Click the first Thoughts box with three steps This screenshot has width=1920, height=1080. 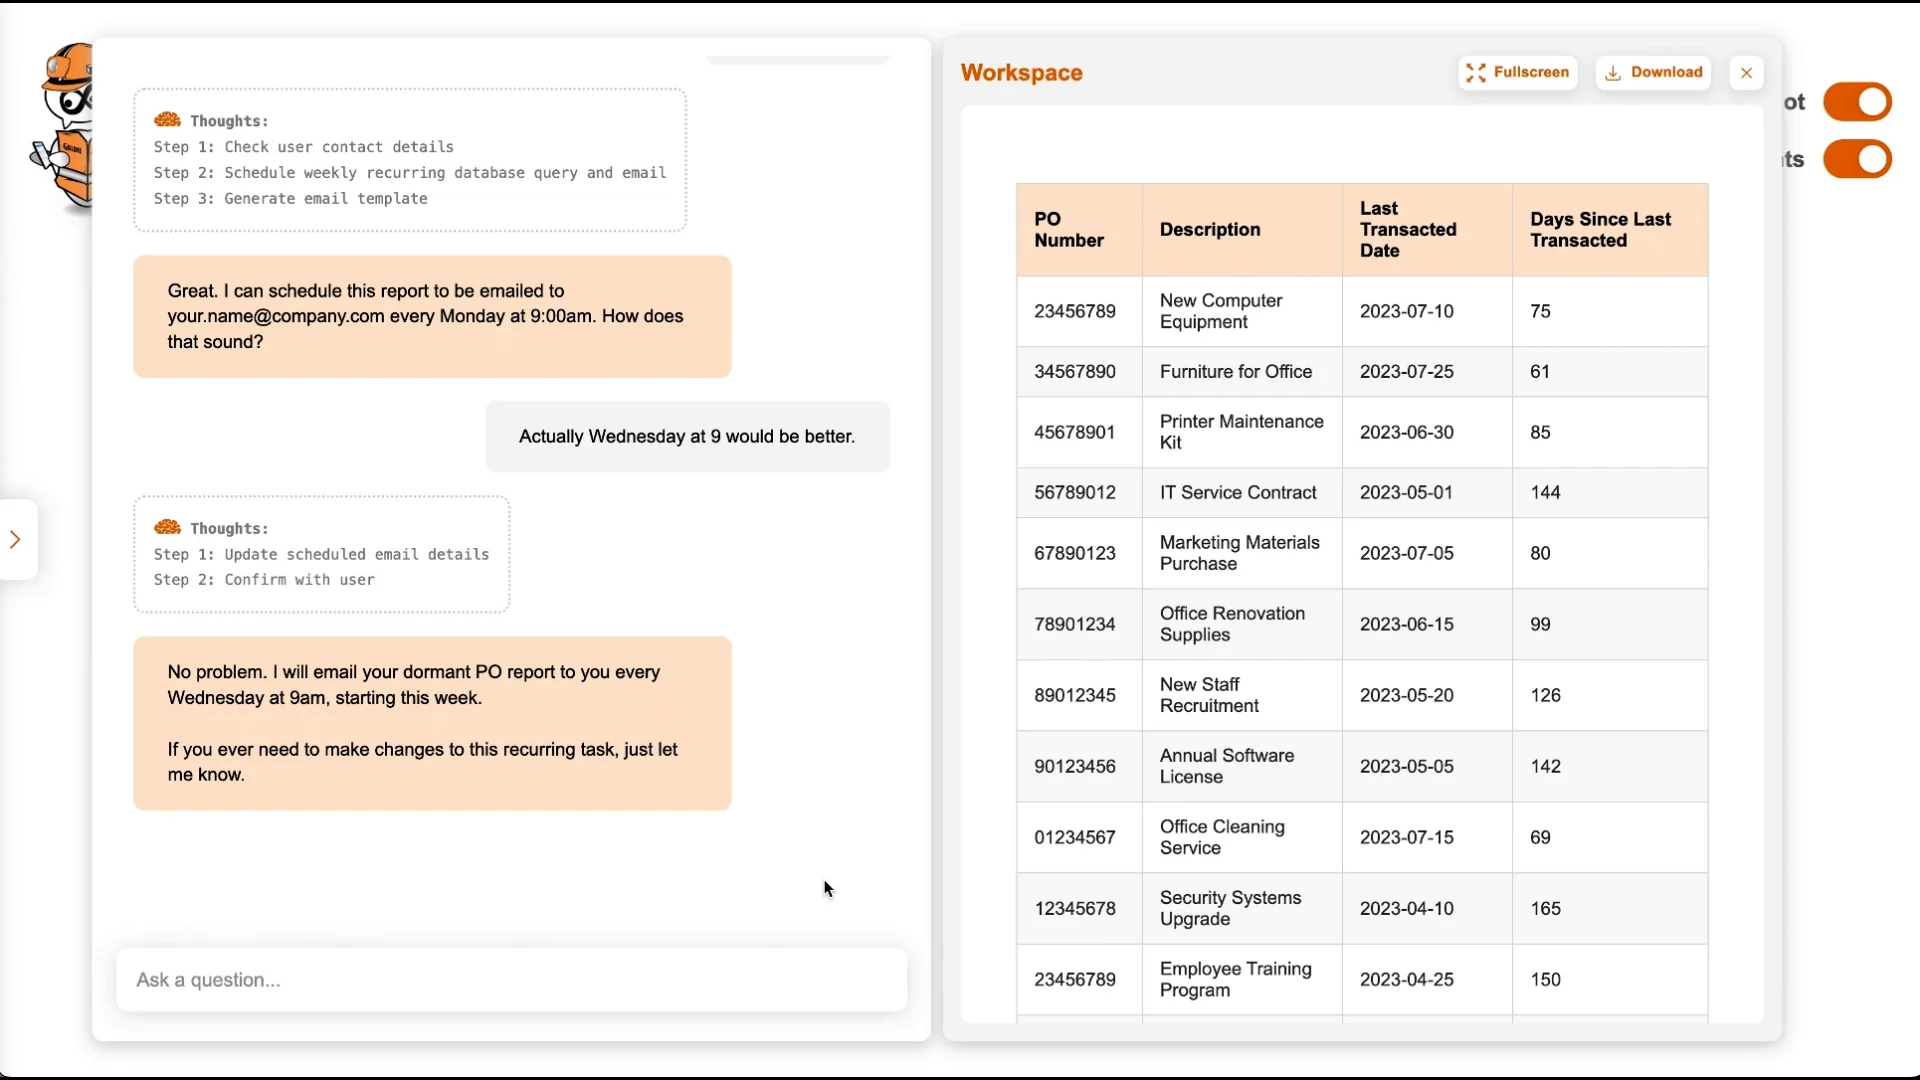[410, 160]
